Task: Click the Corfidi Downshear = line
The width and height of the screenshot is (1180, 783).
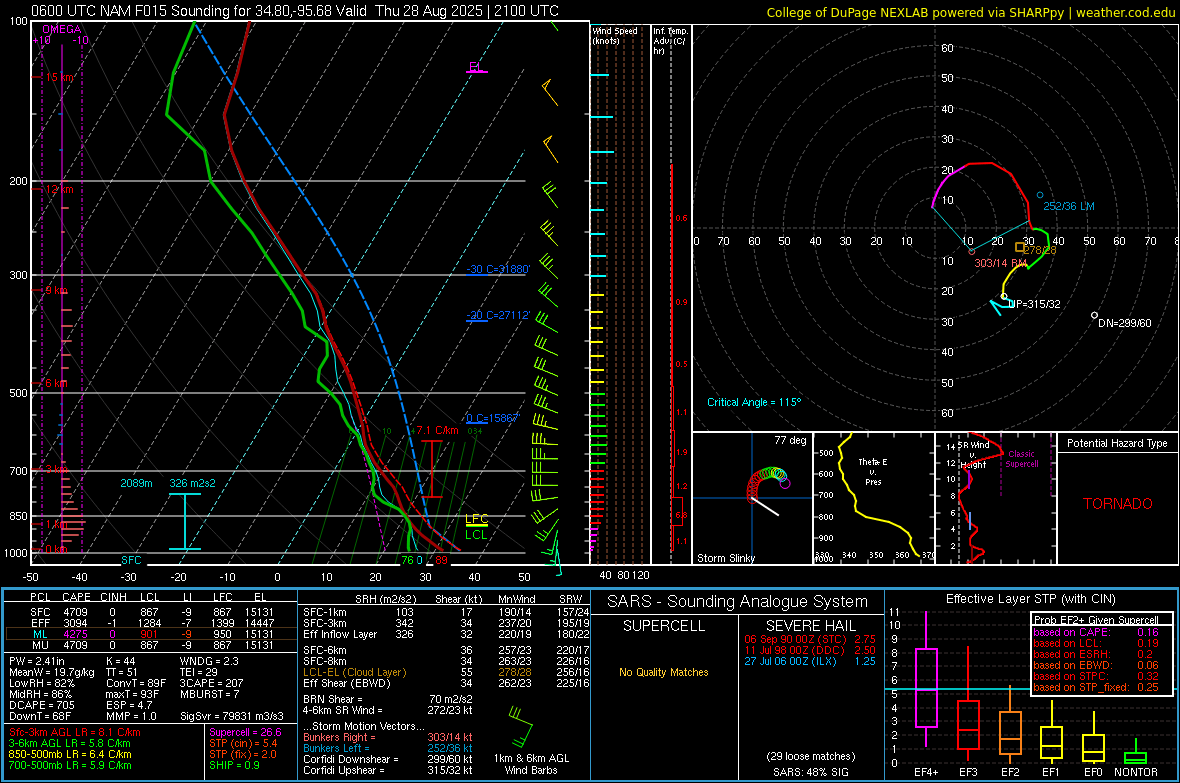Action: (x=388, y=760)
